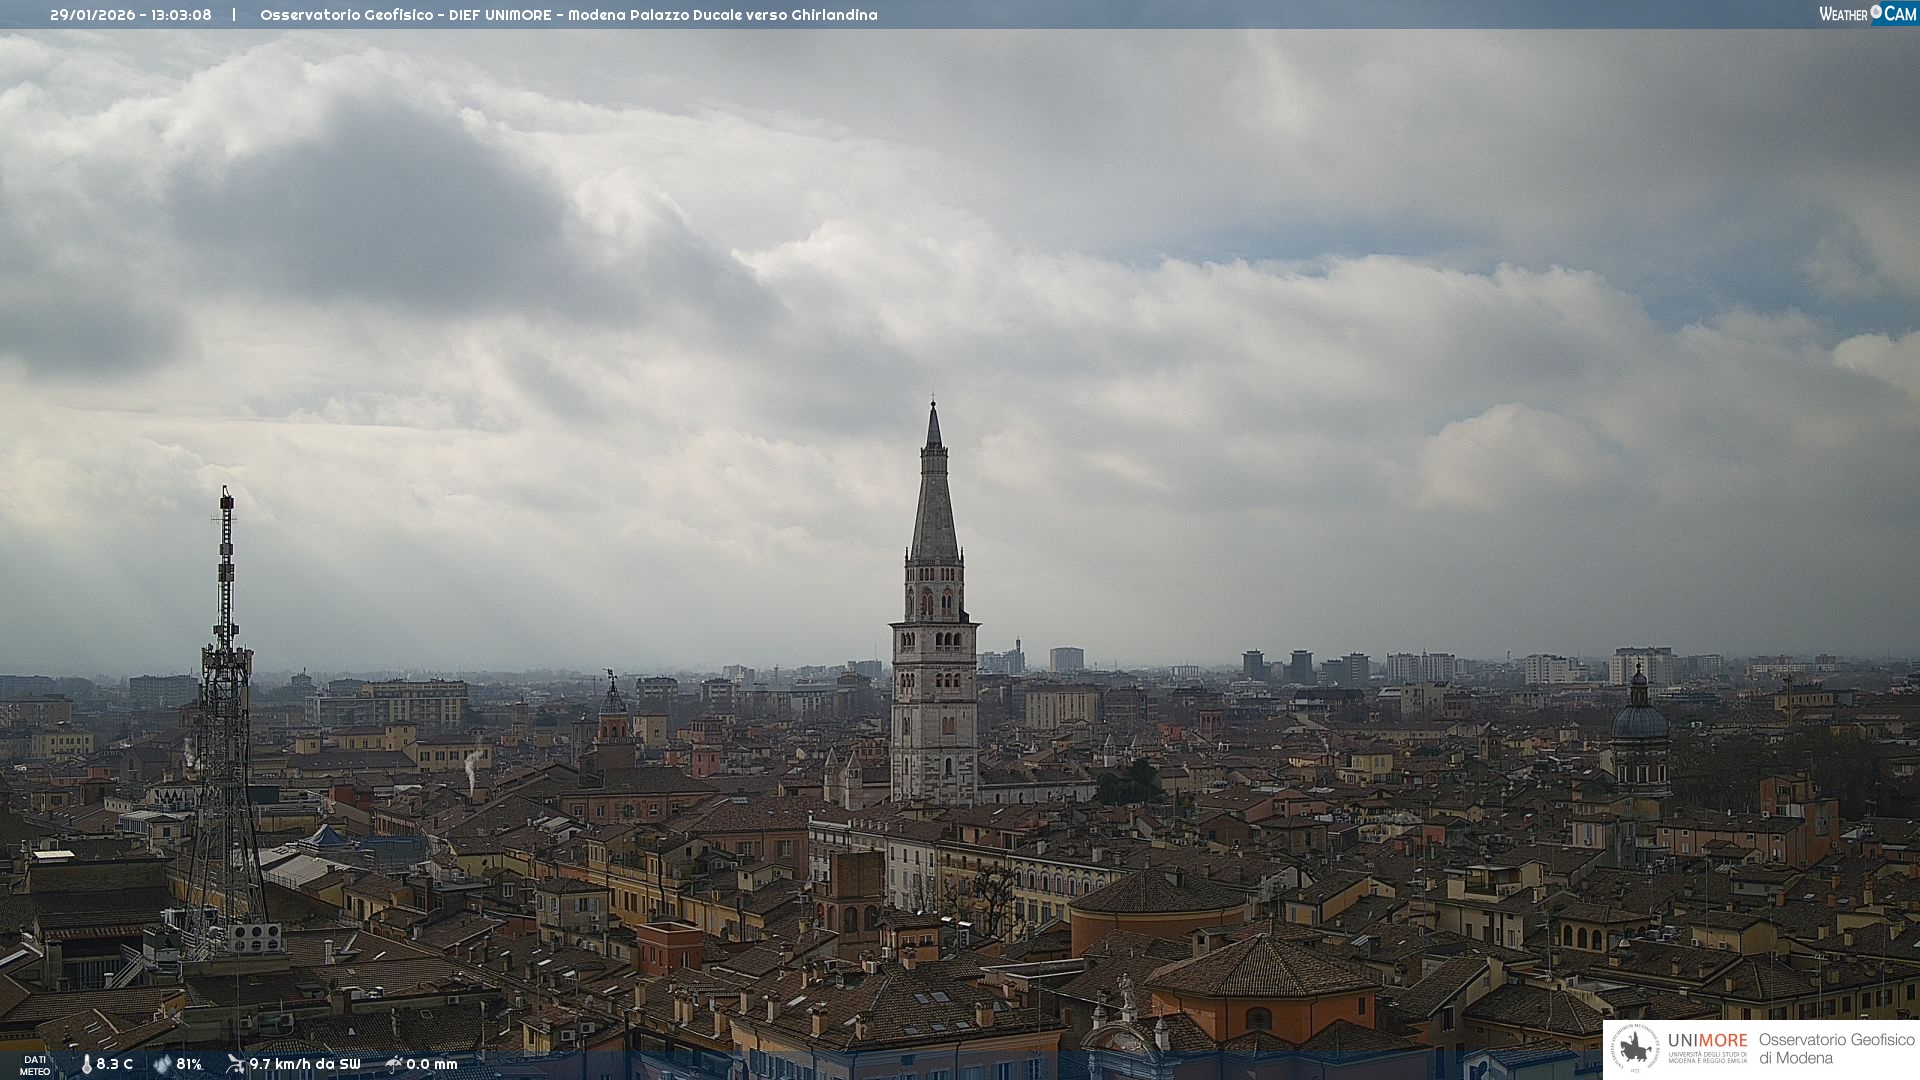Click the top of the radio antenna mast
Image resolution: width=1920 pixels, height=1080 pixels.
tap(227, 494)
